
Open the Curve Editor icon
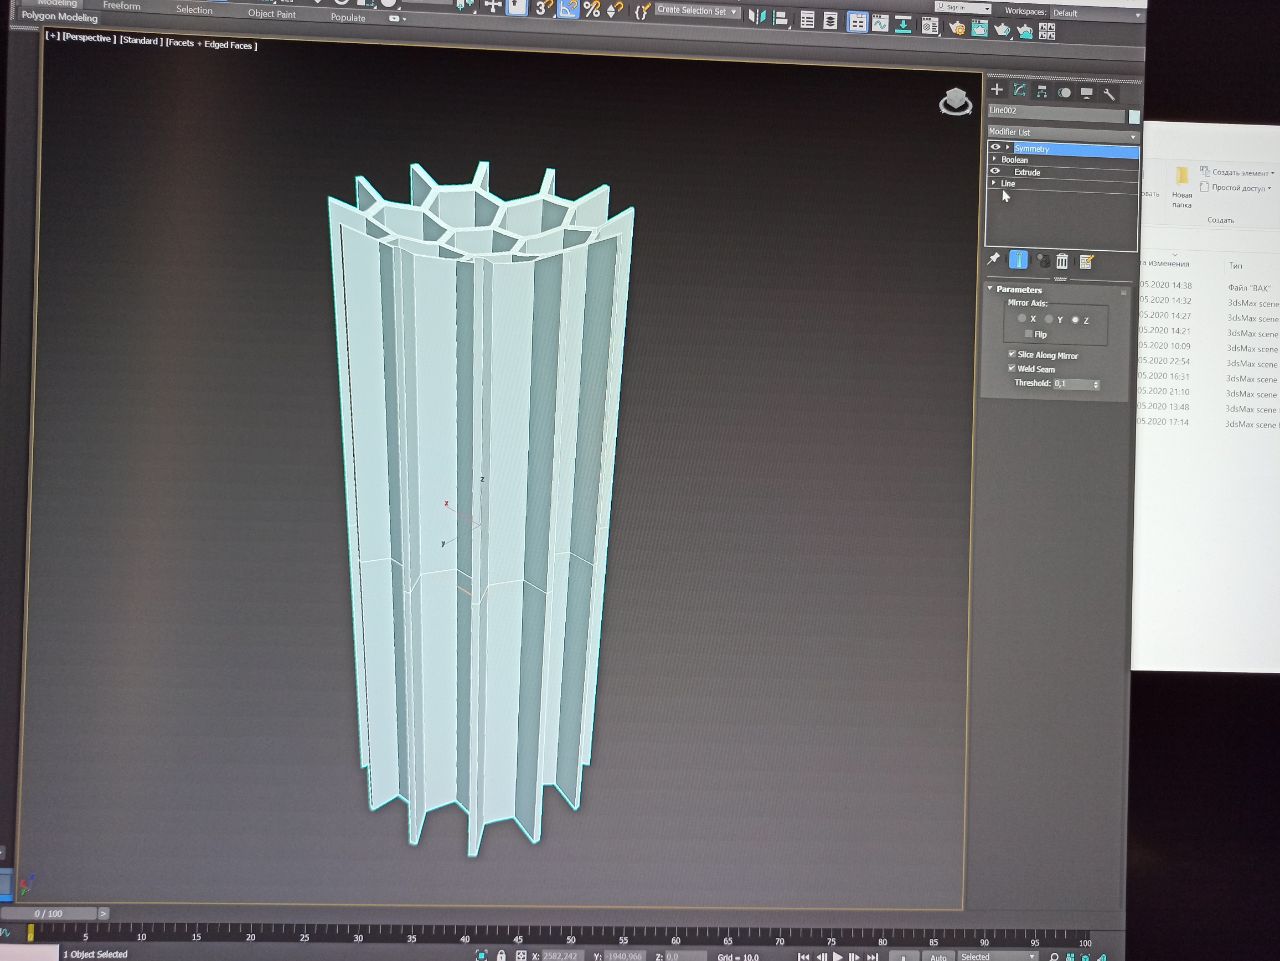coord(880,23)
